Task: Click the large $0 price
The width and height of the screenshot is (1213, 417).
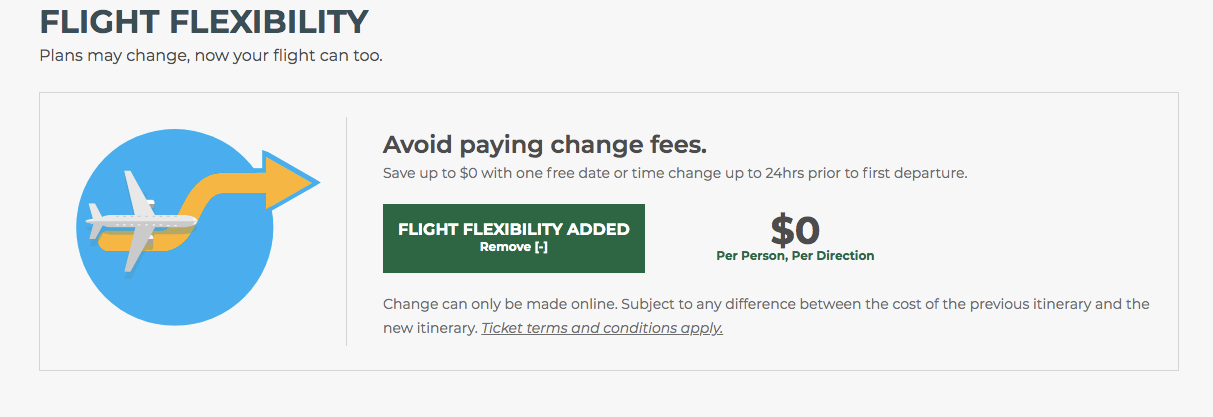Action: [x=795, y=230]
